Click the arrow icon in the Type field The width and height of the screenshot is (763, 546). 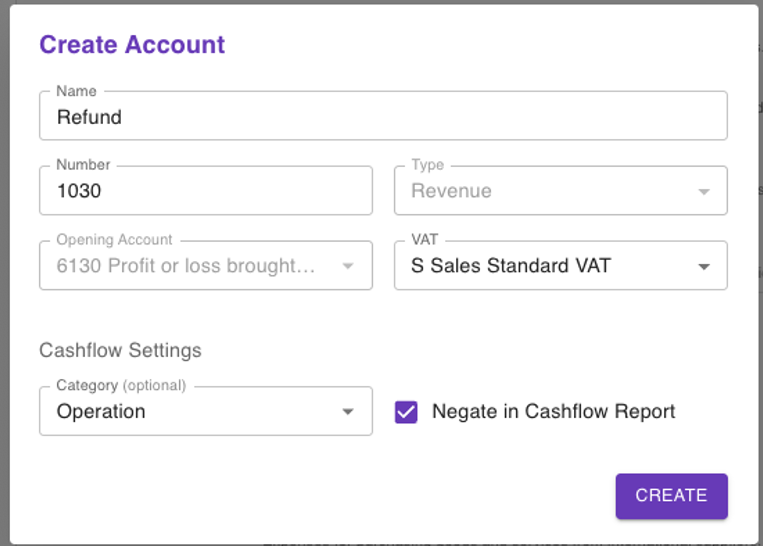click(x=704, y=192)
